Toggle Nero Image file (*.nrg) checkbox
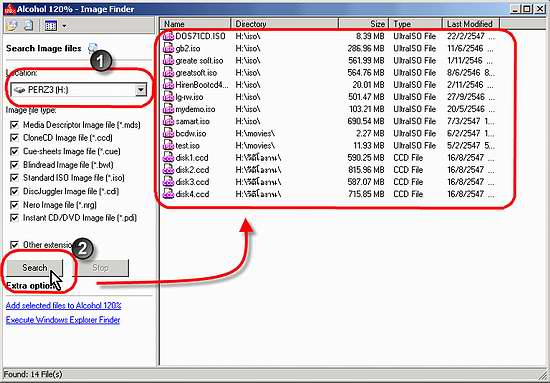Viewport: 550px width, 383px height. pyautogui.click(x=14, y=204)
